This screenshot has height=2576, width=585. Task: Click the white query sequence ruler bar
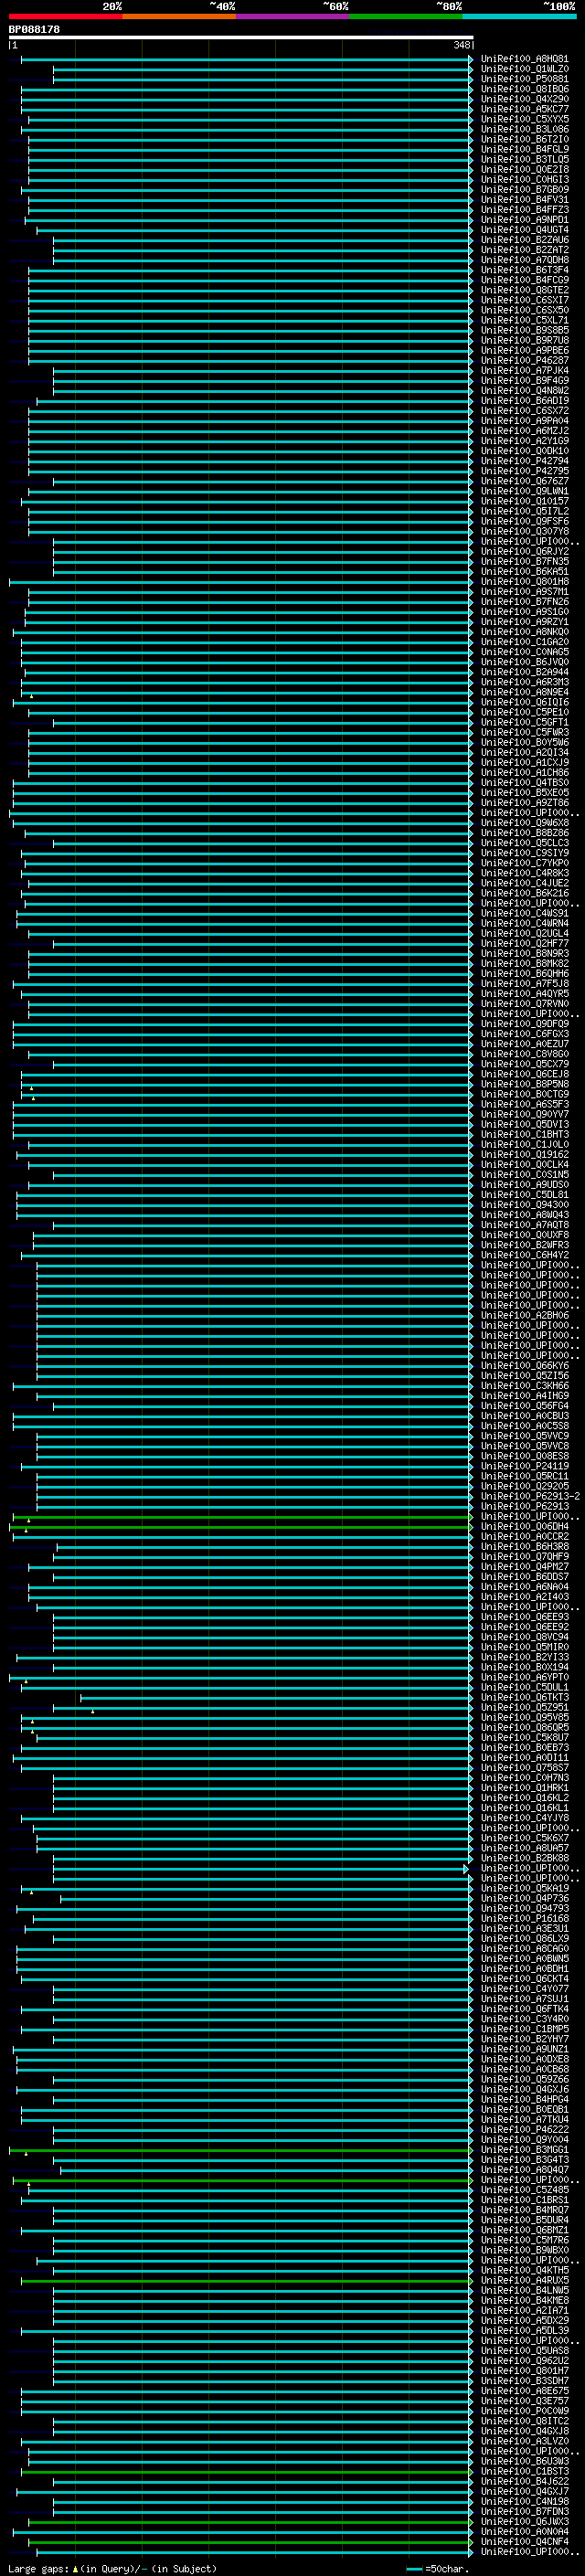(x=241, y=38)
